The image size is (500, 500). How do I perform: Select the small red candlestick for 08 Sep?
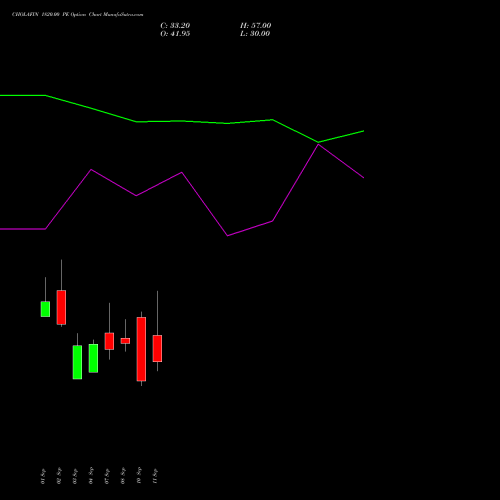(125, 341)
